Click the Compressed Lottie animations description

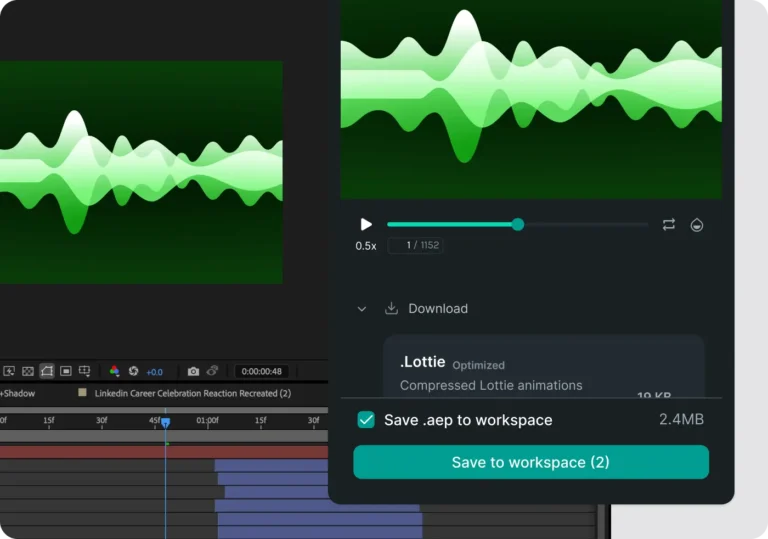(x=491, y=386)
